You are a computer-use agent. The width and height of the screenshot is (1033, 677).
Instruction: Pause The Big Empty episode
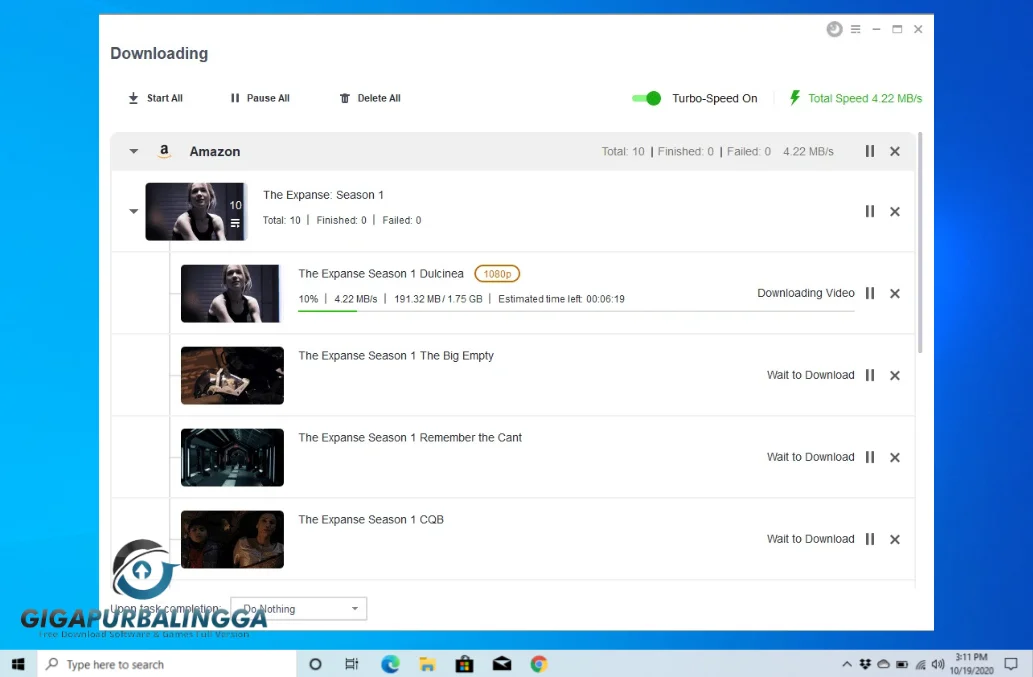point(869,376)
